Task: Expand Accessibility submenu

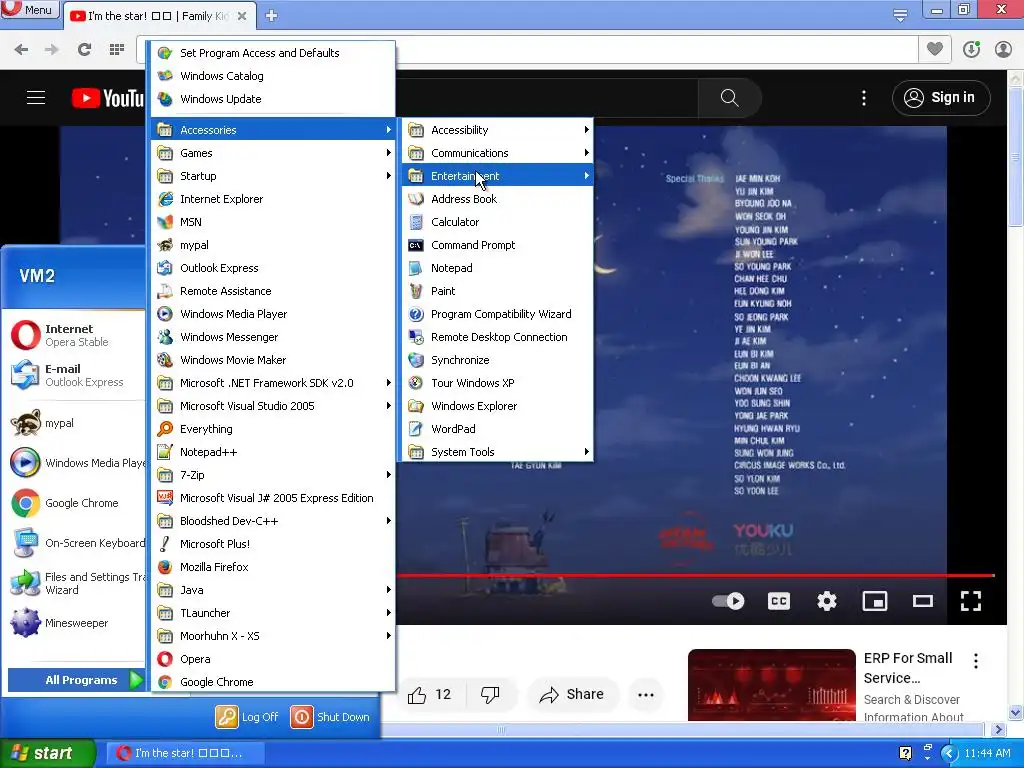Action: tap(497, 130)
